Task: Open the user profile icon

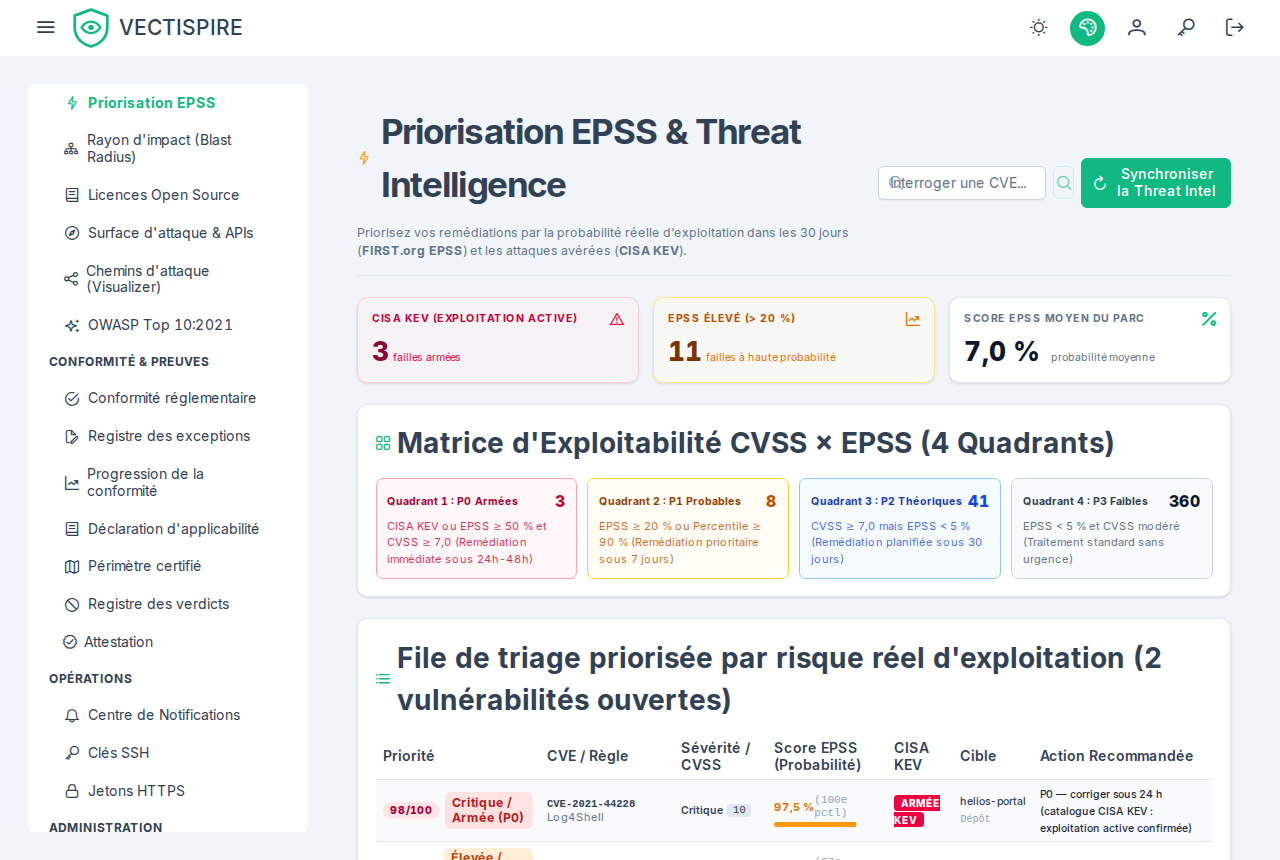Action: coord(1137,27)
